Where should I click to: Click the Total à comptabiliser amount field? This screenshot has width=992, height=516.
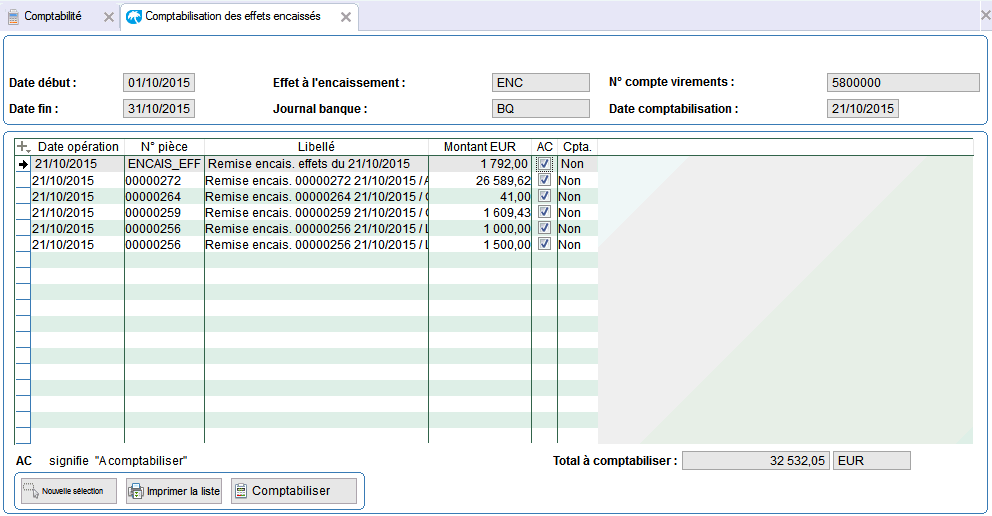click(x=755, y=461)
